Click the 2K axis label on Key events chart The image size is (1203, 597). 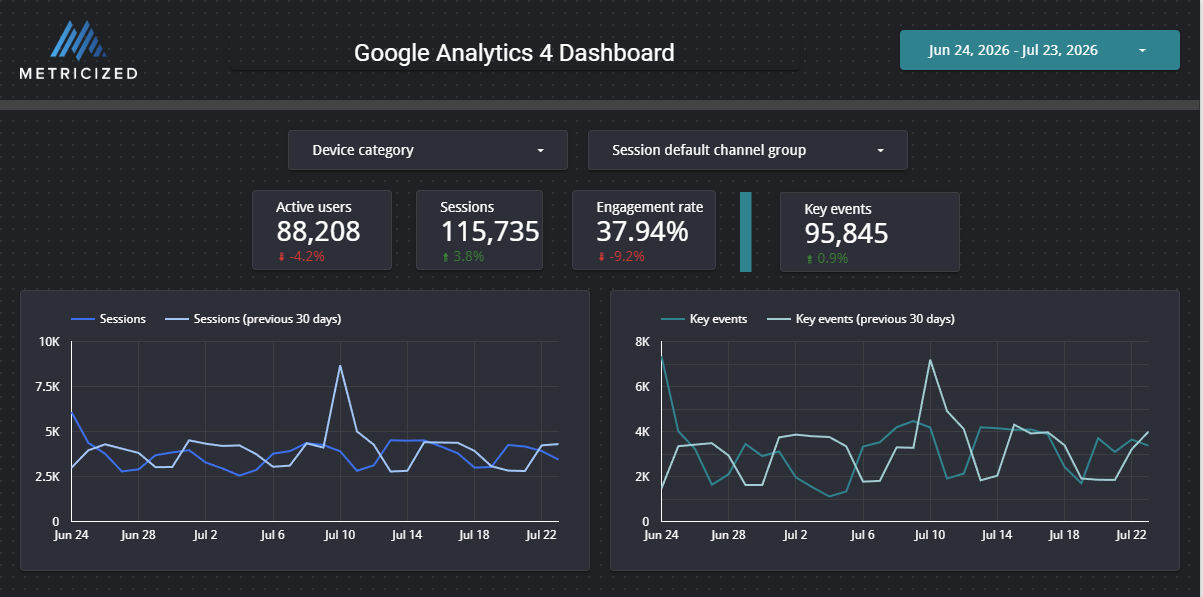pyautogui.click(x=643, y=477)
